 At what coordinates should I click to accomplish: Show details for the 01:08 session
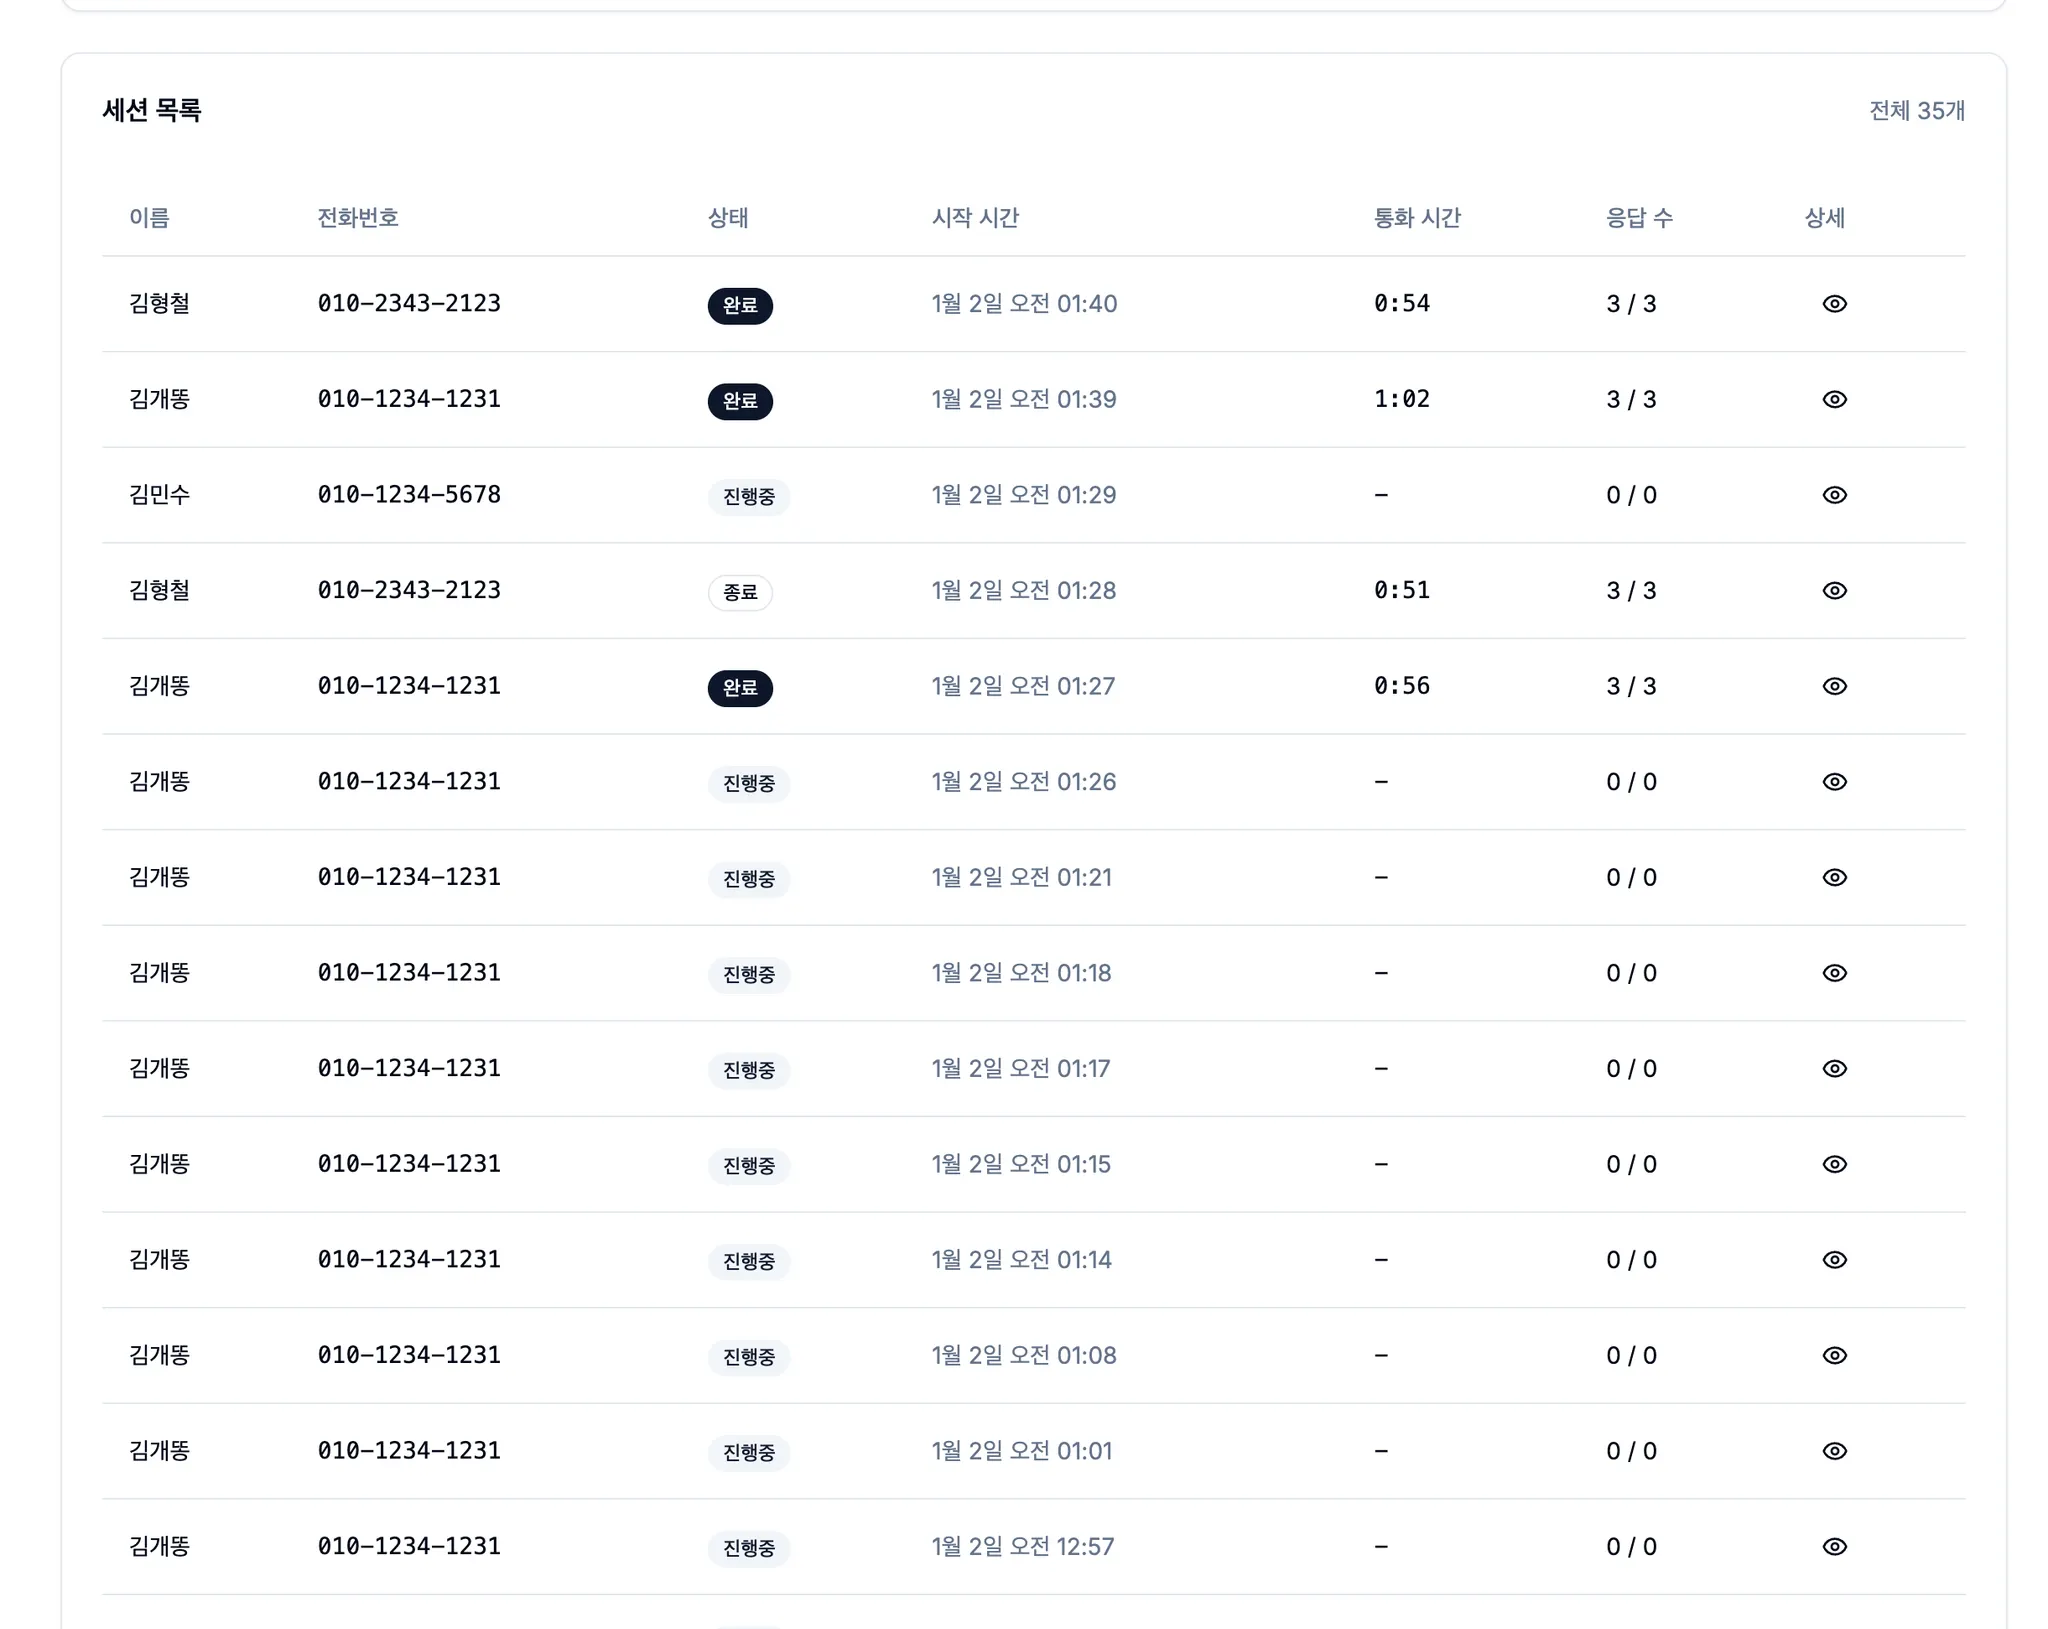point(1833,1355)
